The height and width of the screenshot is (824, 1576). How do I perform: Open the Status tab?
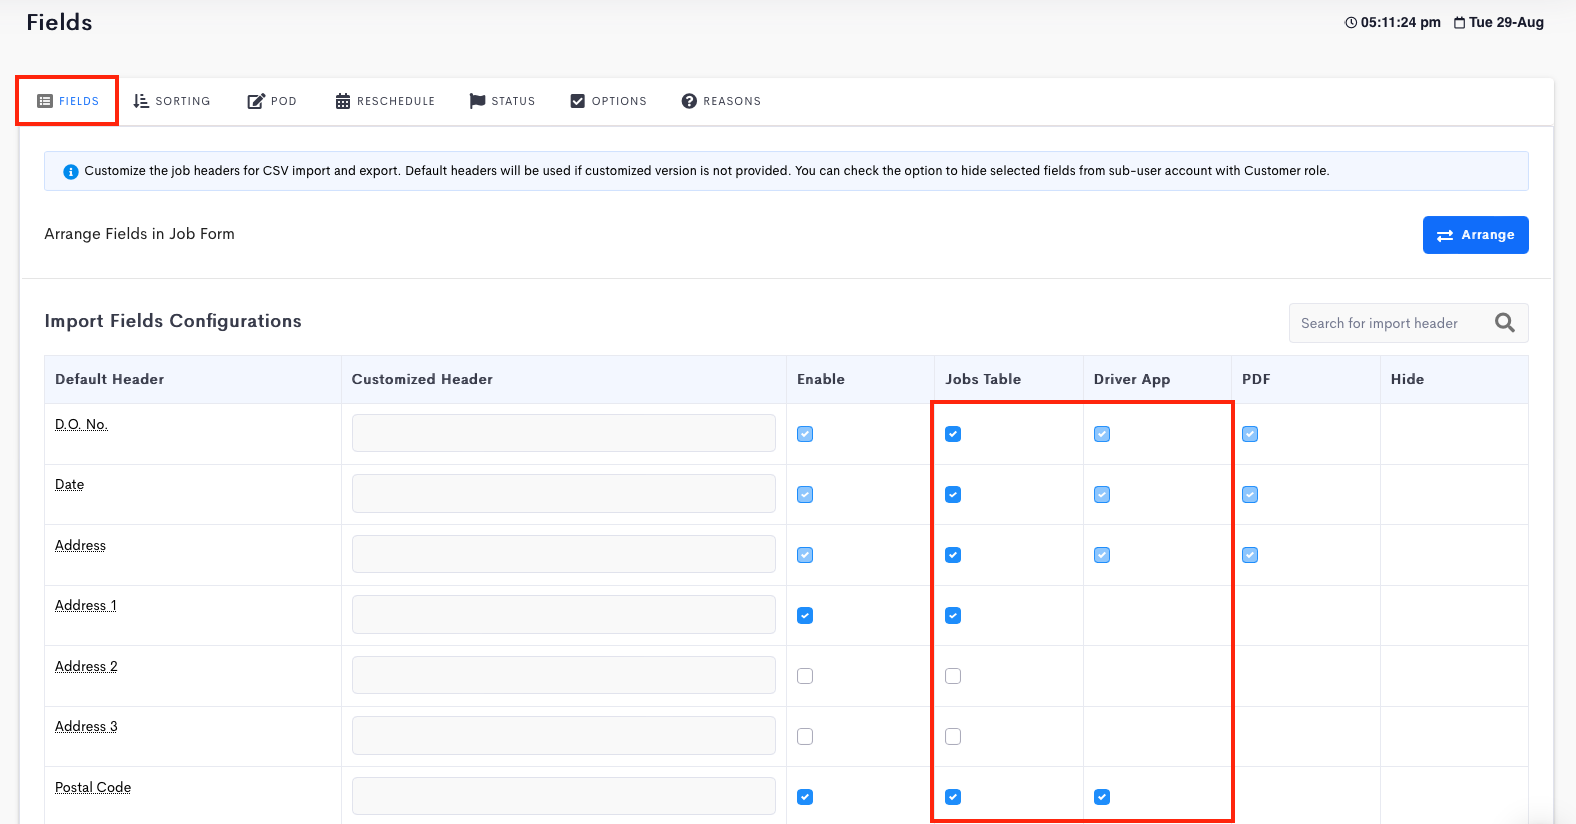click(x=502, y=101)
